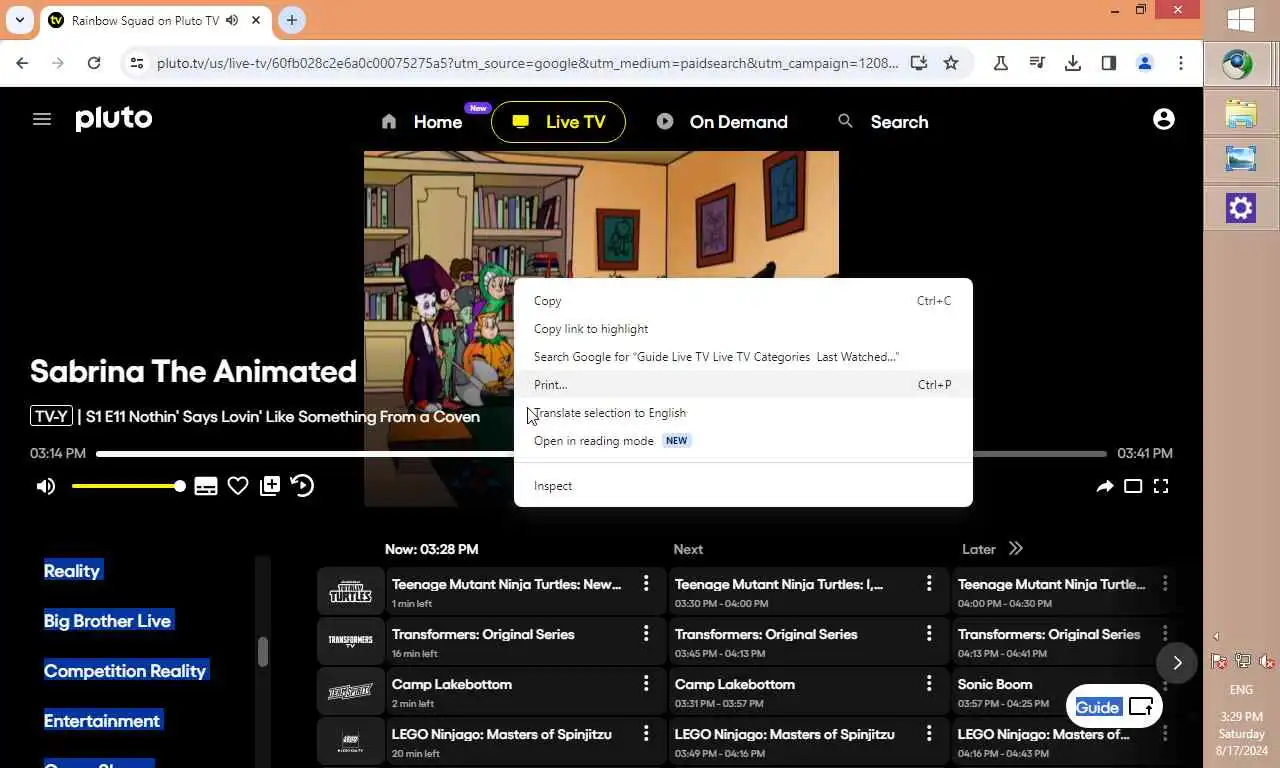Select the Reality category
The image size is (1280, 768).
pyautogui.click(x=72, y=571)
